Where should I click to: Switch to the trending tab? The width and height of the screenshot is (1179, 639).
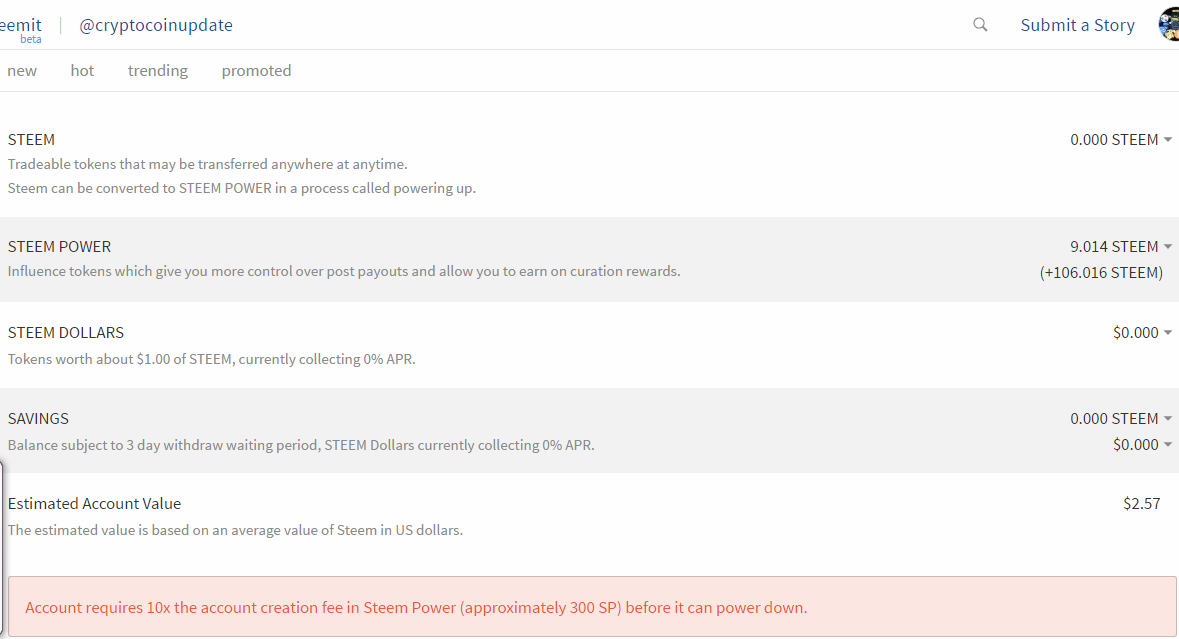(157, 71)
